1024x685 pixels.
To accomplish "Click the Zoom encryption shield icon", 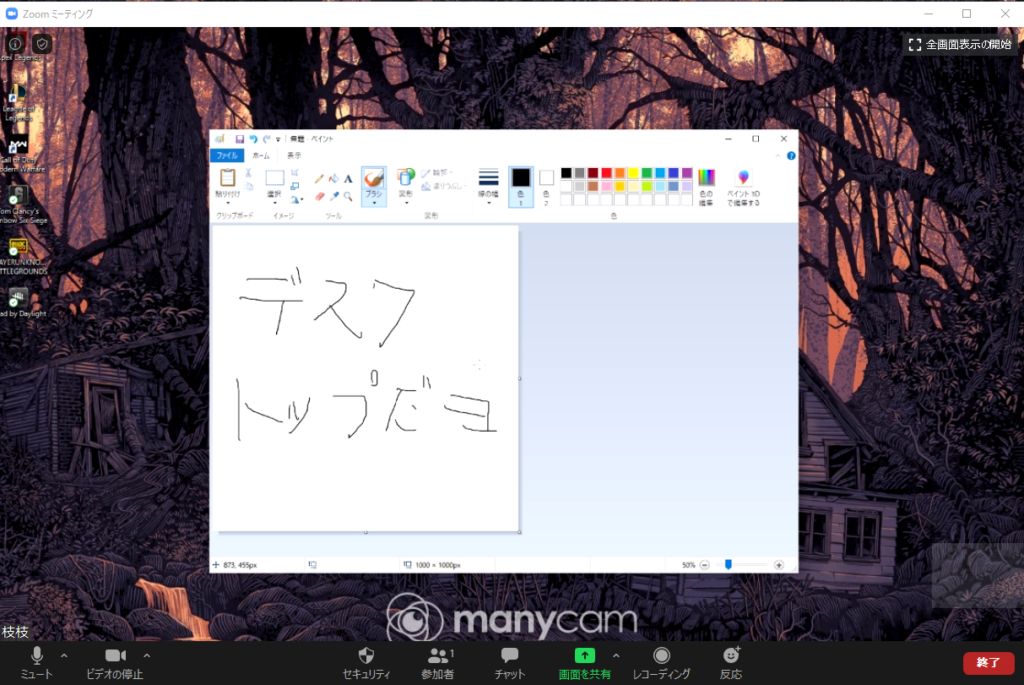I will point(42,44).
